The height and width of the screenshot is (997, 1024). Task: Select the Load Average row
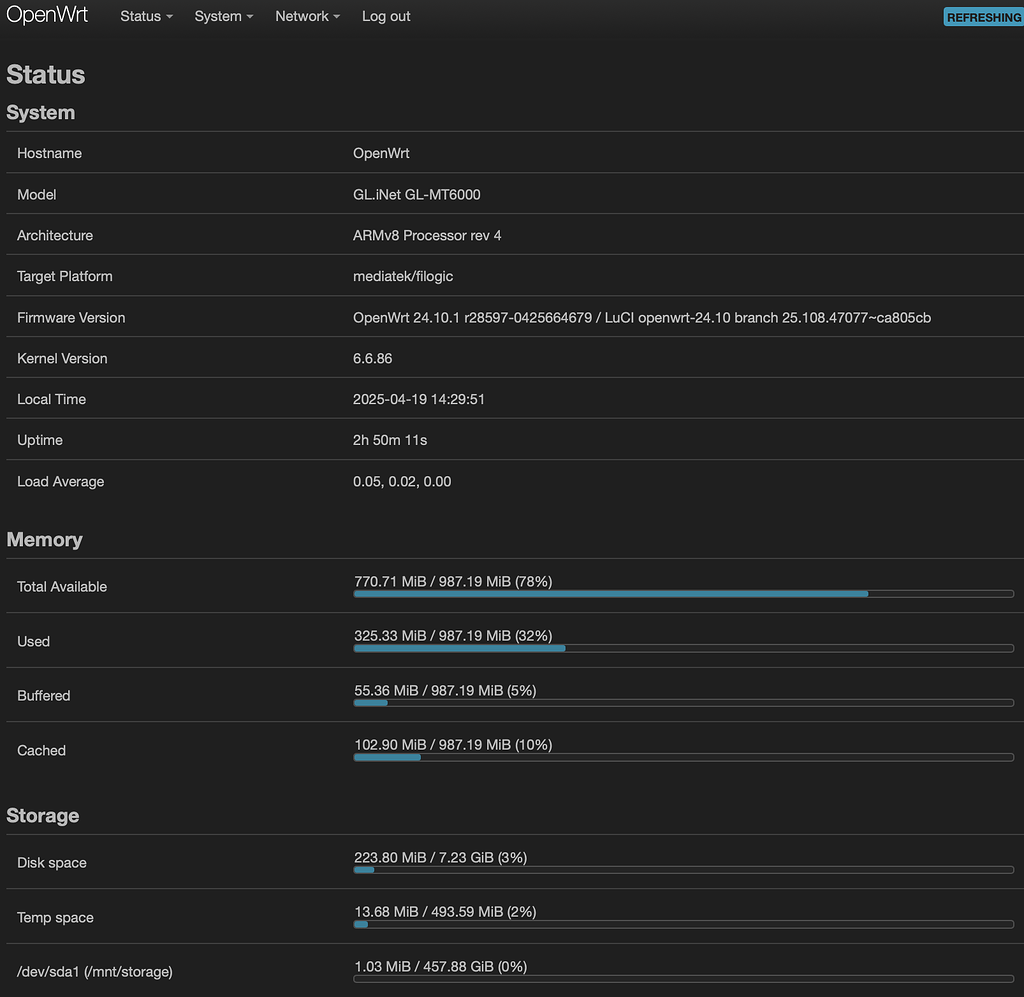tap(400, 481)
